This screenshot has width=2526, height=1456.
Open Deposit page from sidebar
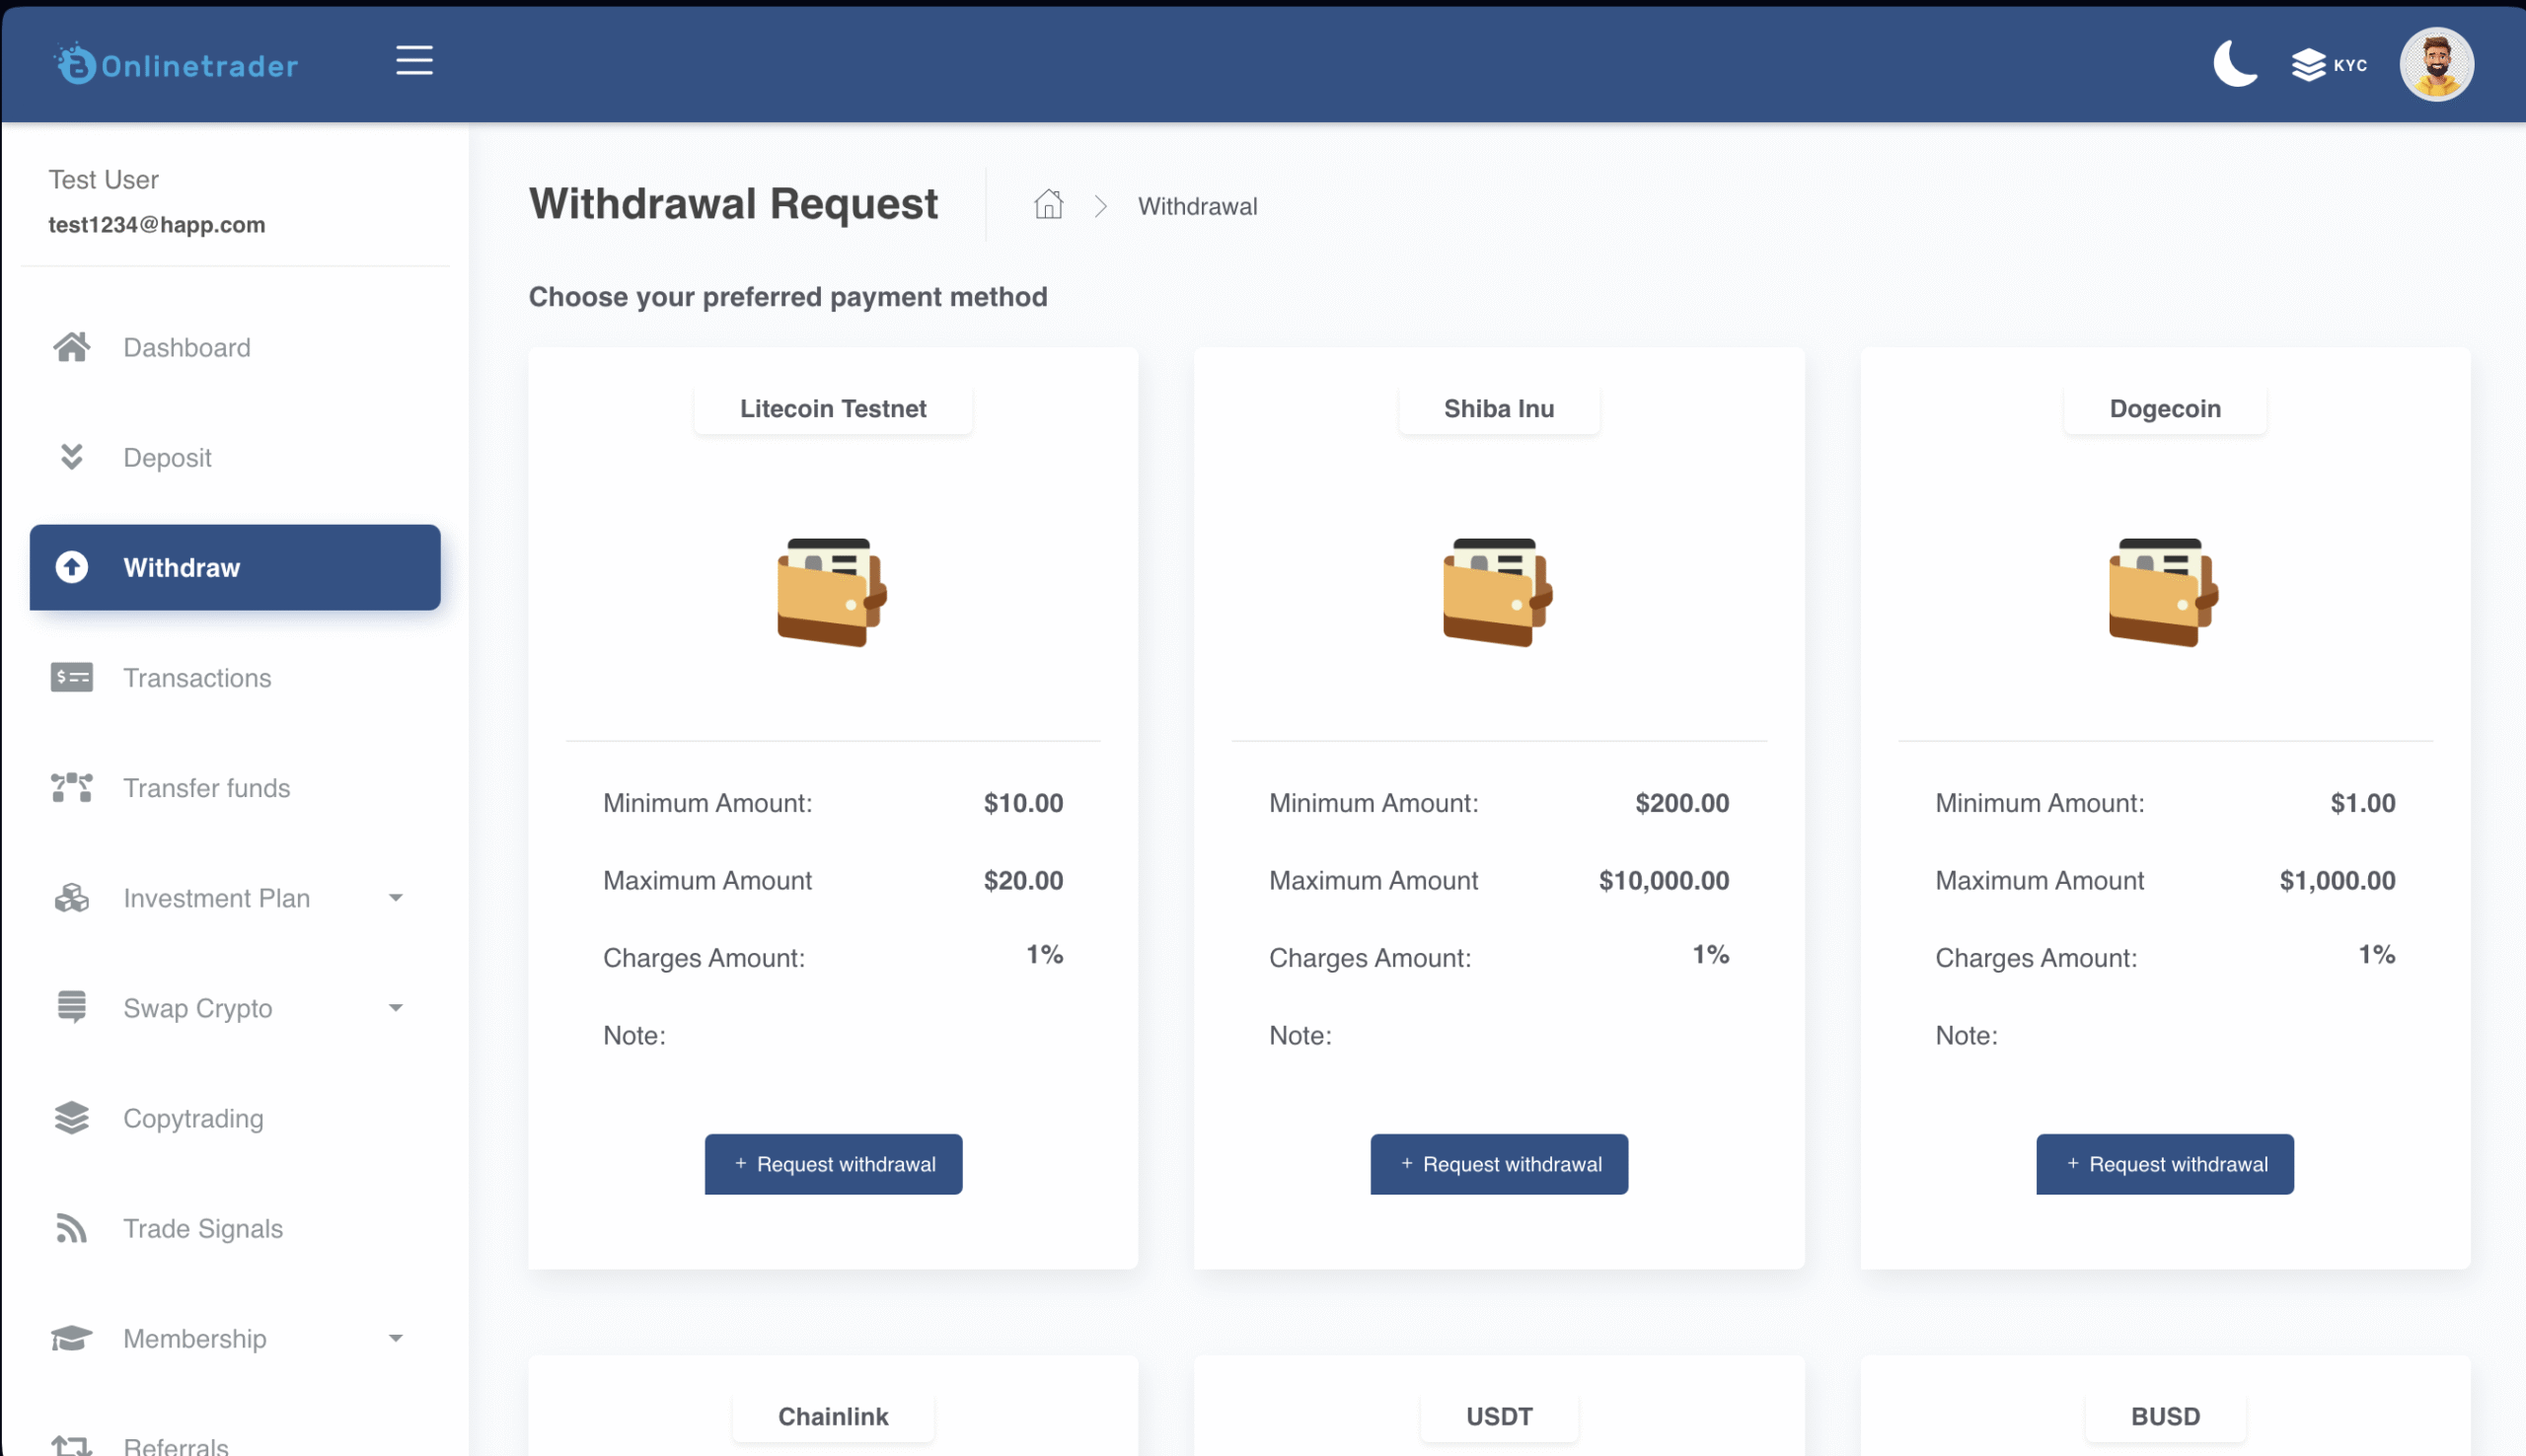tap(235, 457)
